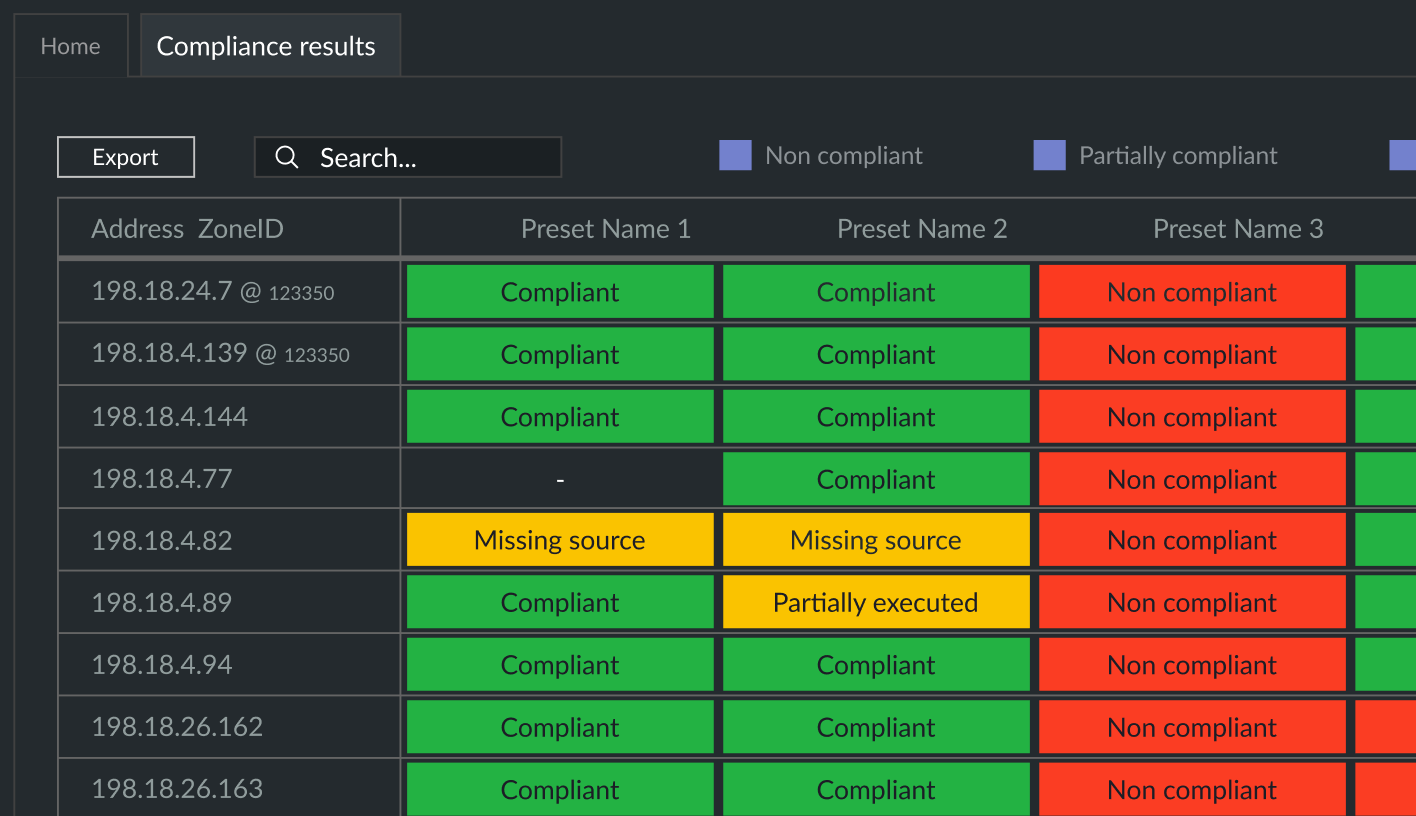Image resolution: width=1416 pixels, height=816 pixels.
Task: Open Missing source cell under Preset Name 2
Action: point(876,541)
